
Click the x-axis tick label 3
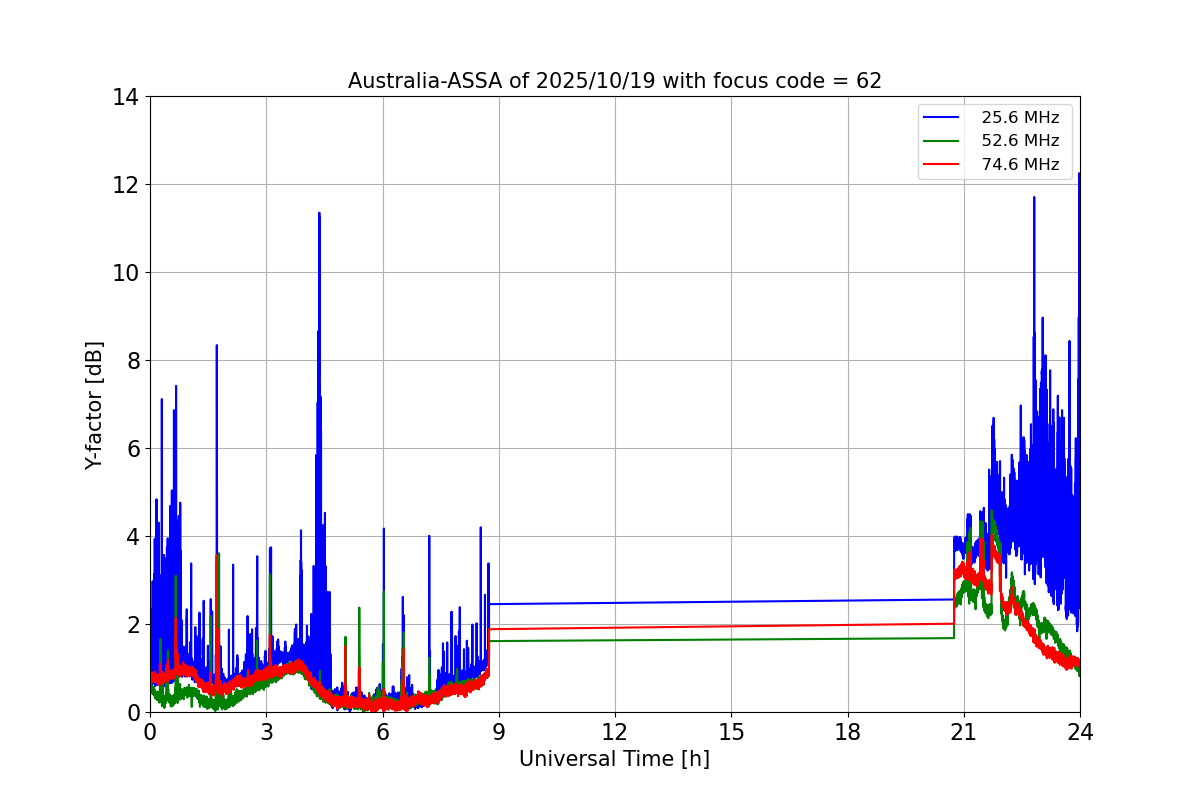coord(266,732)
